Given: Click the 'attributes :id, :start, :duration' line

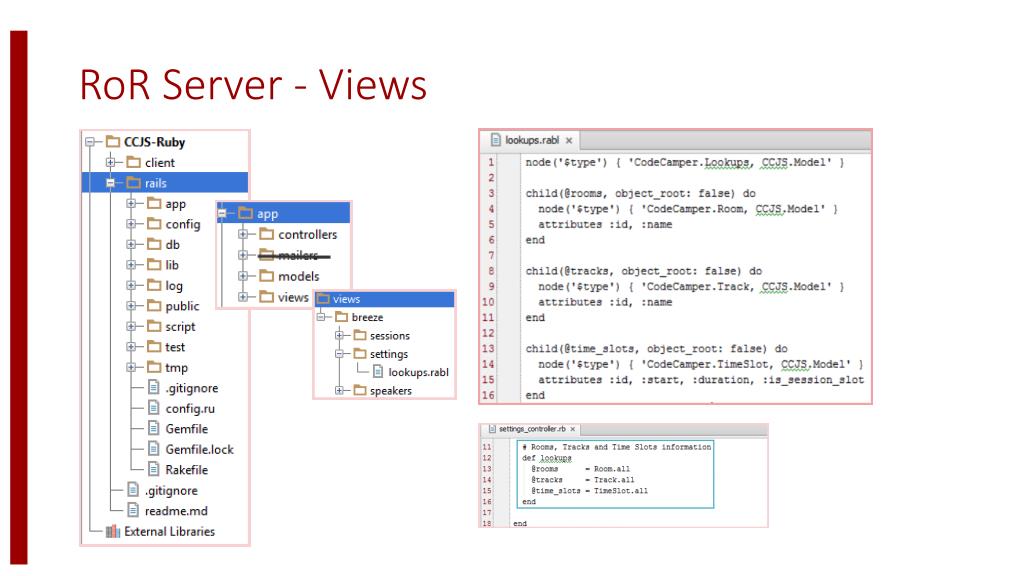Looking at the screenshot, I should coord(701,379).
